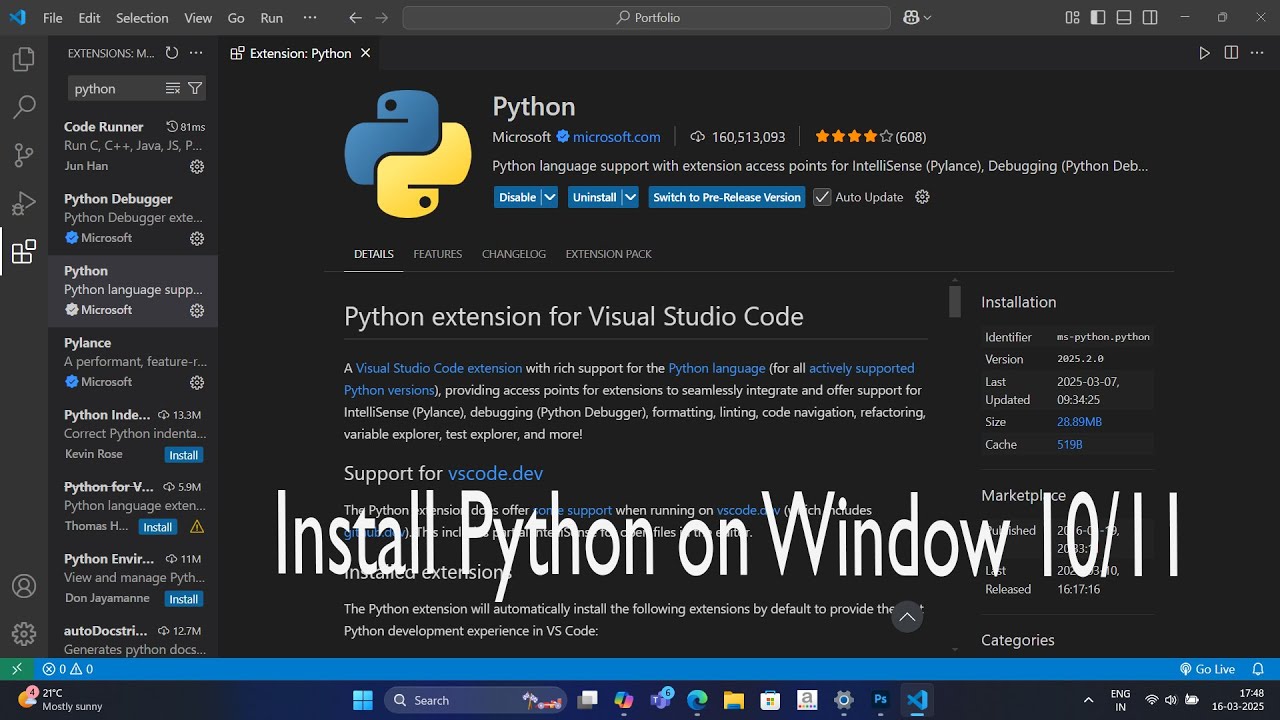The width and height of the screenshot is (1280, 720).
Task: Clear extensions search results icon
Action: (173, 89)
